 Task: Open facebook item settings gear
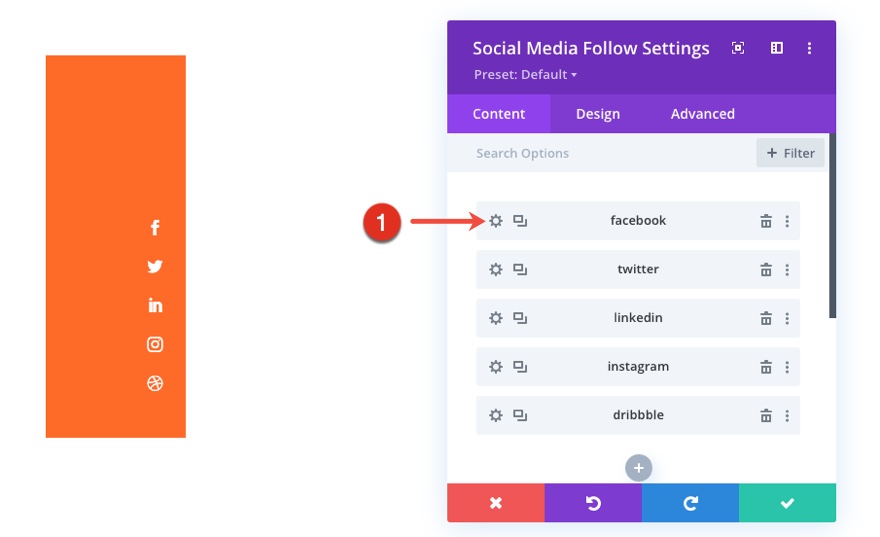(495, 221)
